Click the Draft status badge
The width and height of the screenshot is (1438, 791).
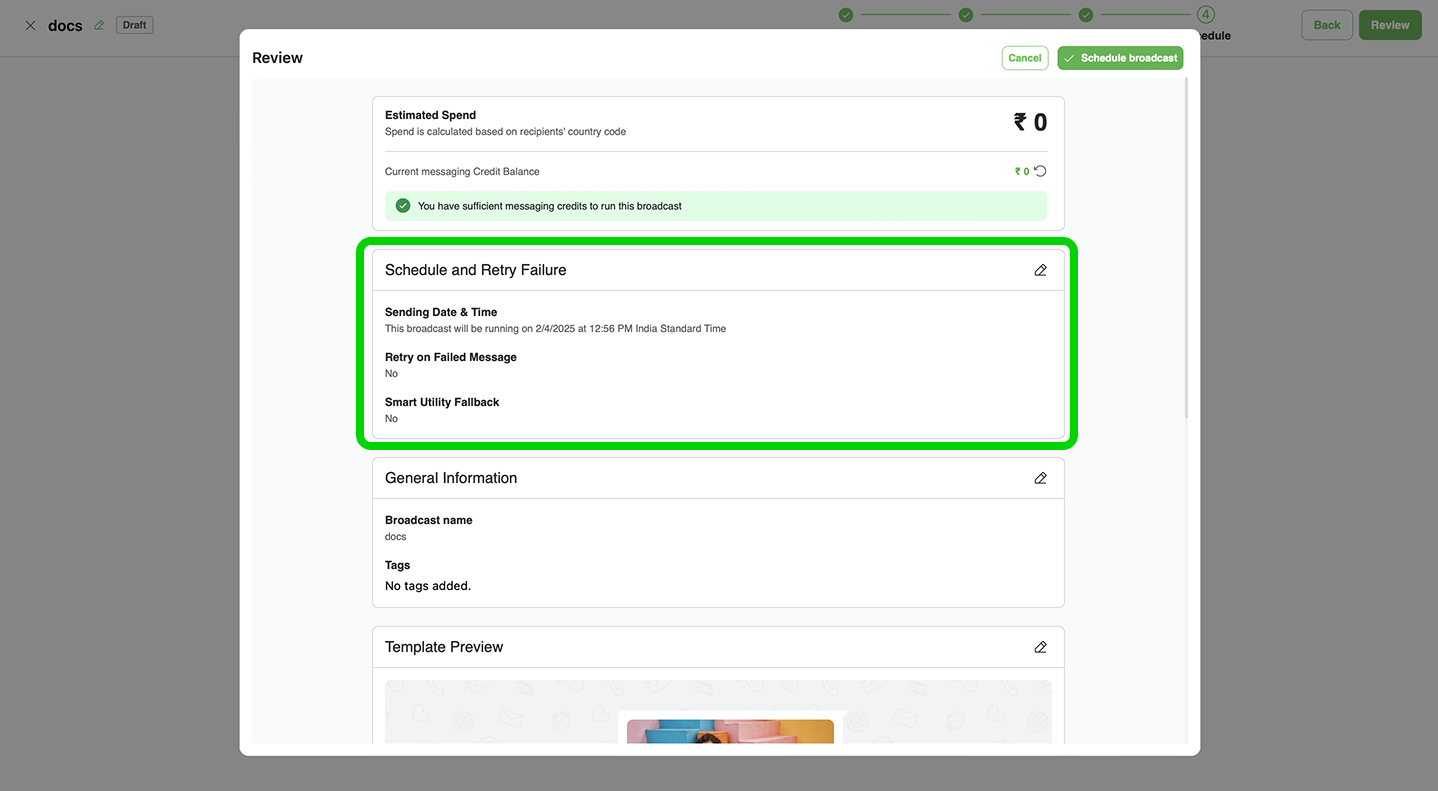[x=134, y=25]
